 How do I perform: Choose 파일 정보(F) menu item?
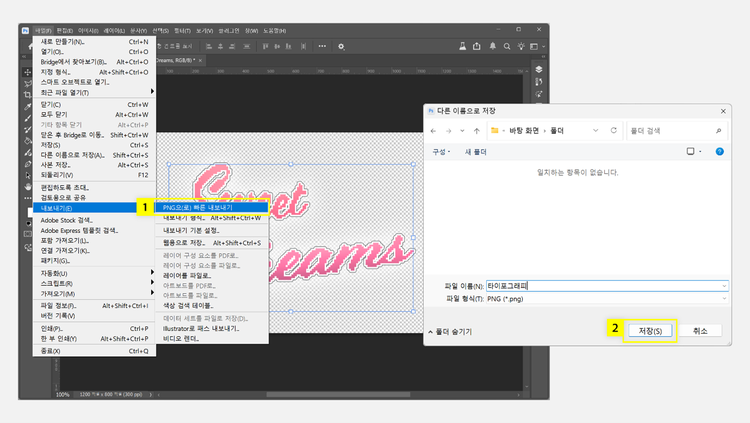tap(94, 306)
